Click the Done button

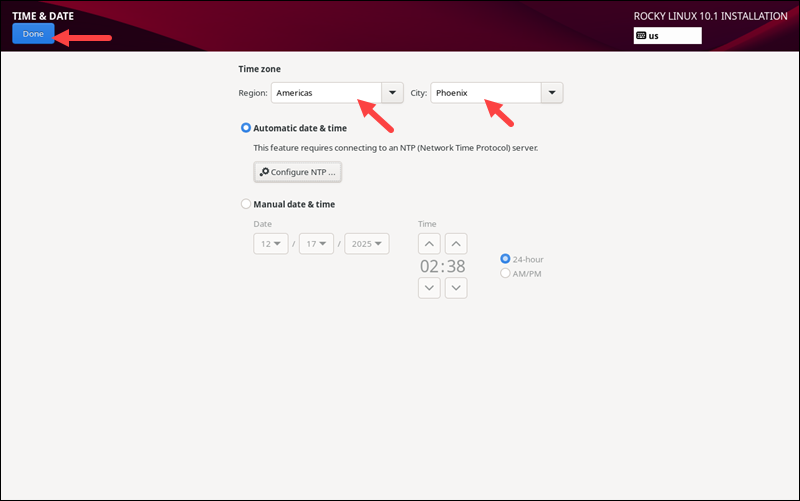tap(33, 34)
